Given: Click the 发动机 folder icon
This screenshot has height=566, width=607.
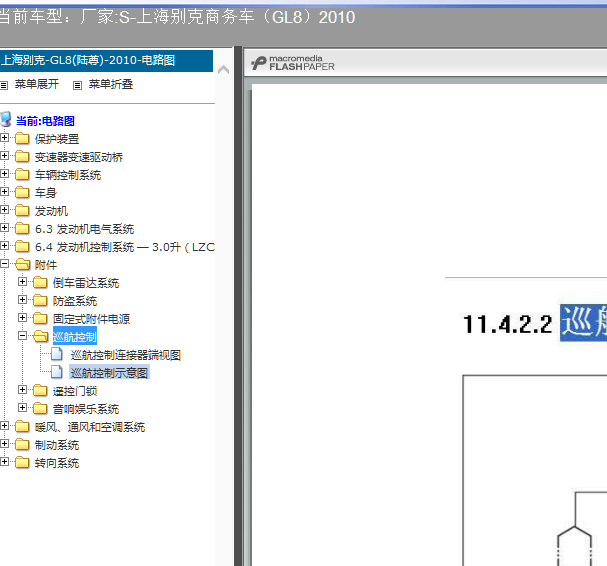Looking at the screenshot, I should (x=22, y=210).
